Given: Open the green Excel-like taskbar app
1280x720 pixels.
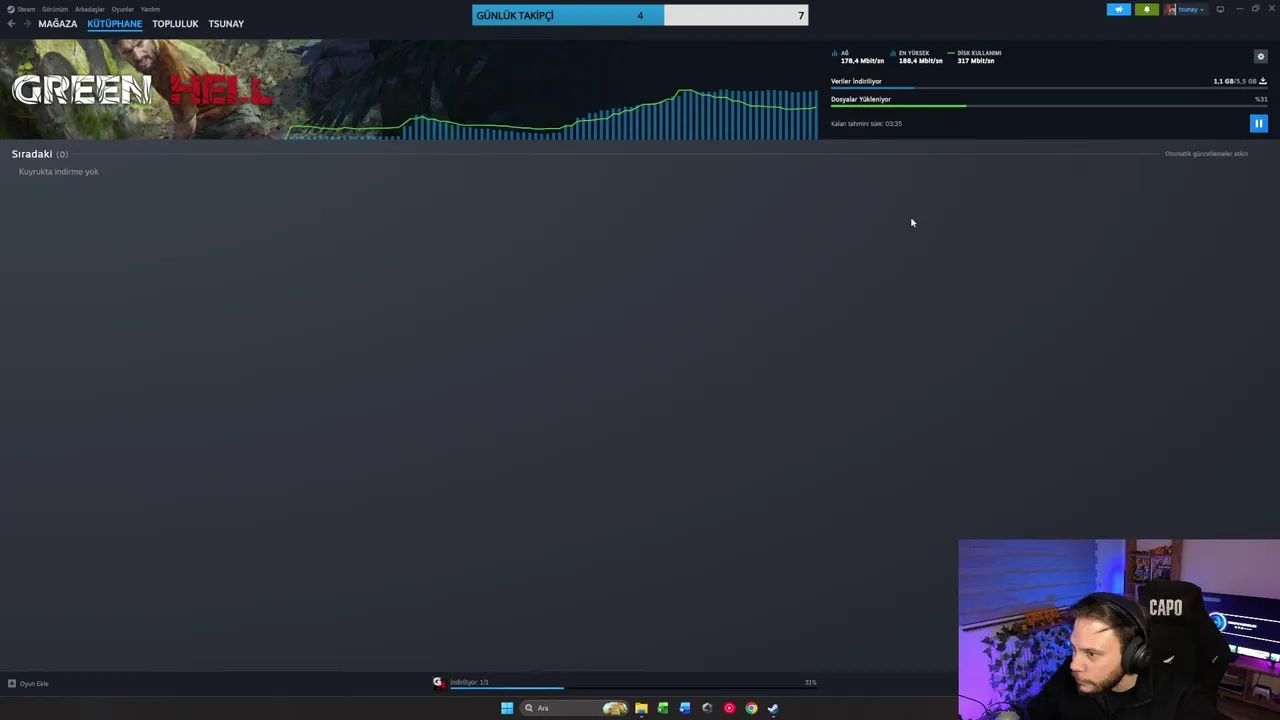Looking at the screenshot, I should [x=663, y=708].
